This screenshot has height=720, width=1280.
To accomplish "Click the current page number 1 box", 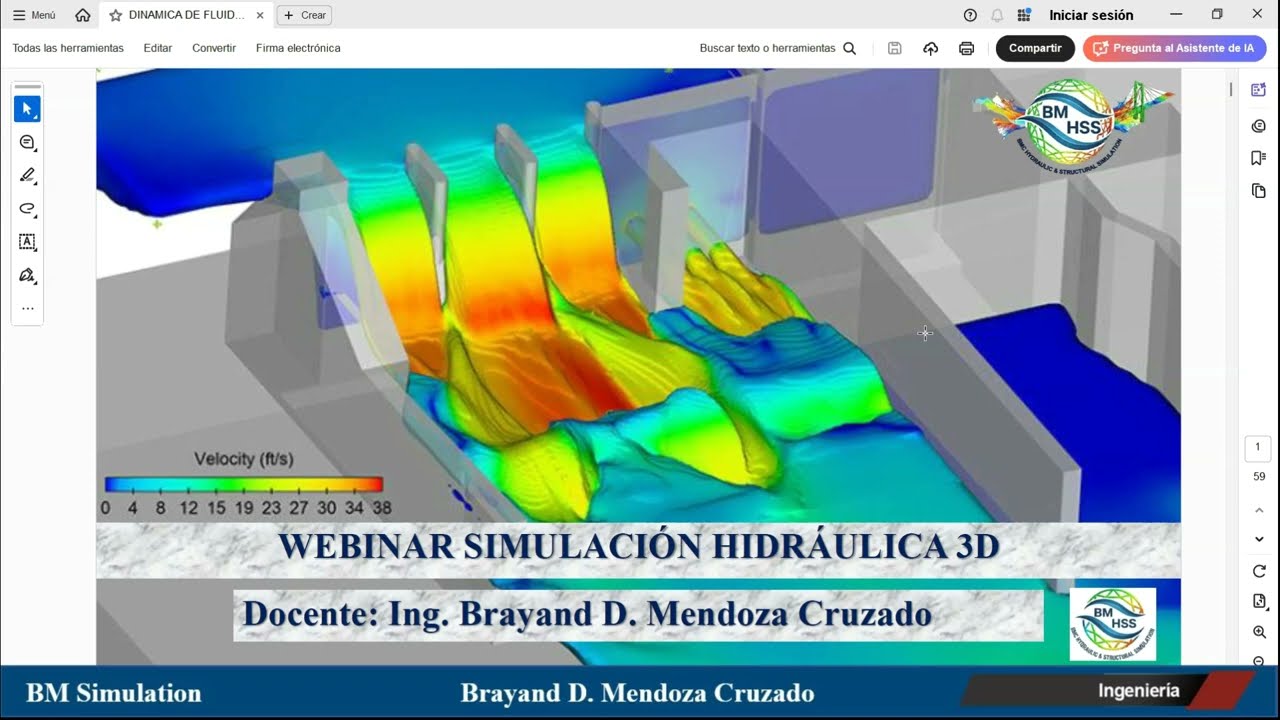I will click(x=1259, y=448).
